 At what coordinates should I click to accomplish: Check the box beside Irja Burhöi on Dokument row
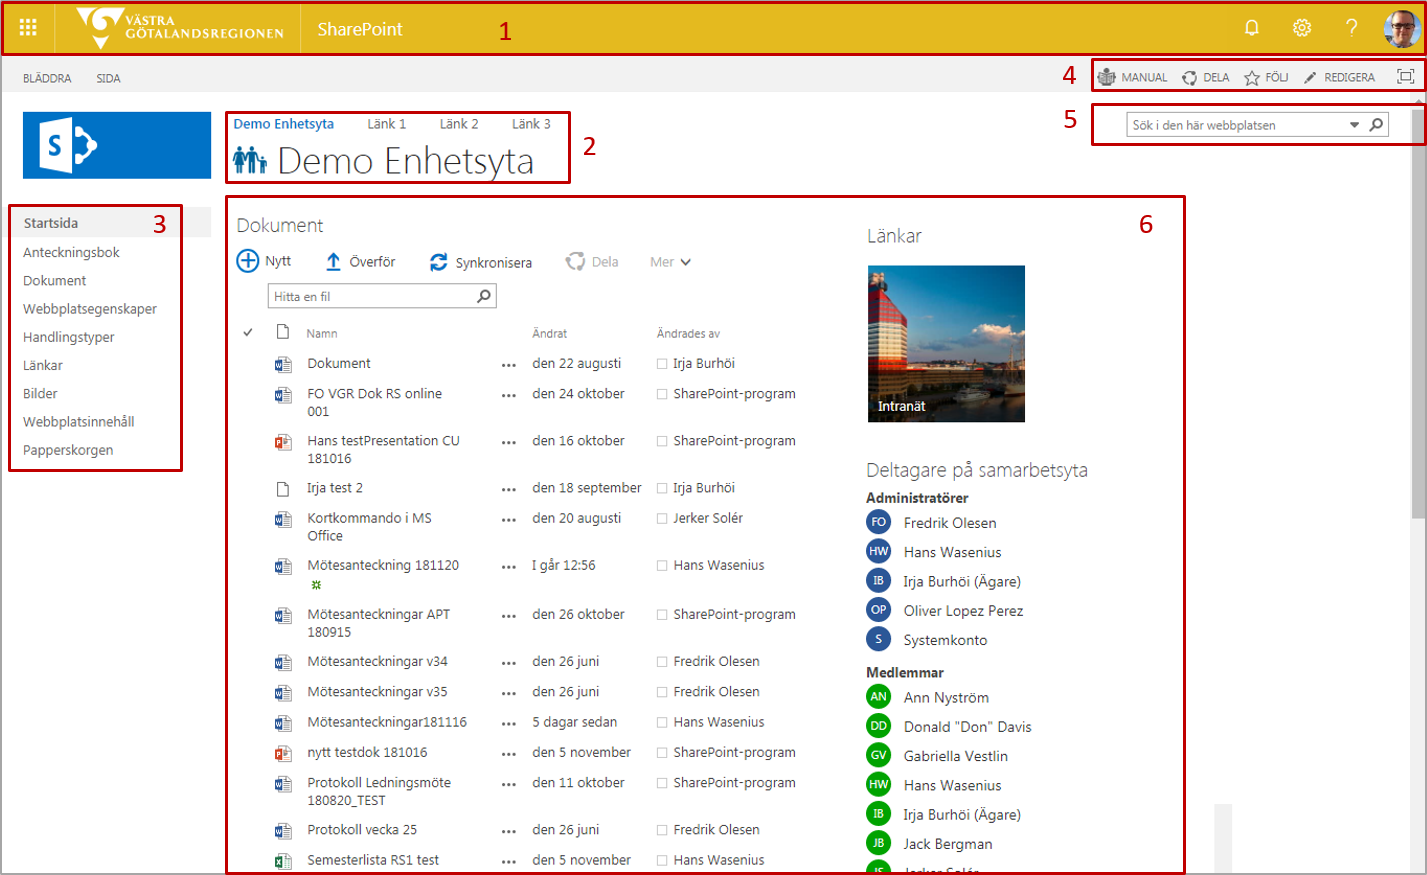click(x=662, y=364)
